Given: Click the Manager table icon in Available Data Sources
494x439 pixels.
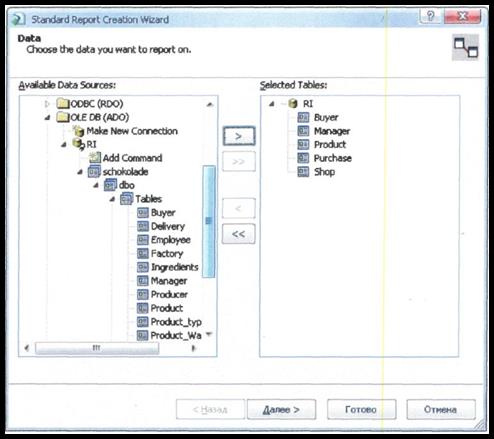Looking at the screenshot, I should pyautogui.click(x=143, y=281).
